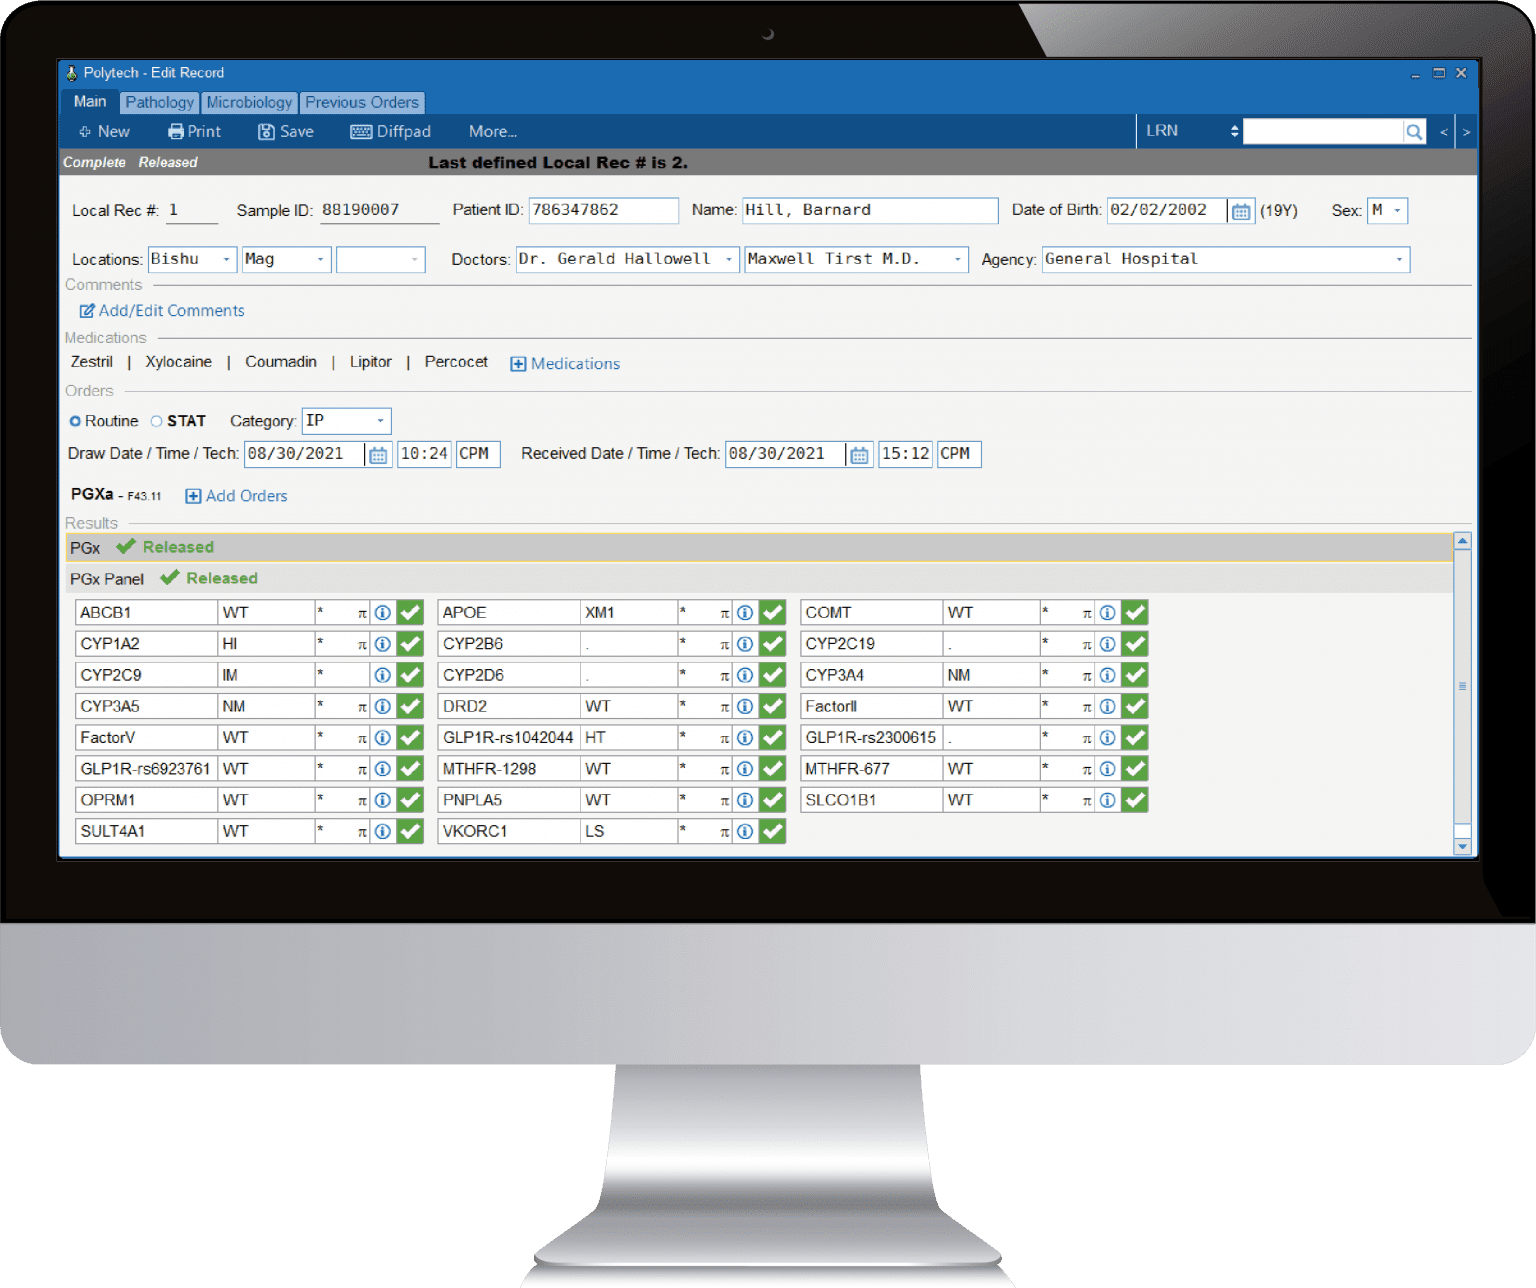Click the results scrollbar up arrow
The height and width of the screenshot is (1288, 1536).
[1462, 540]
